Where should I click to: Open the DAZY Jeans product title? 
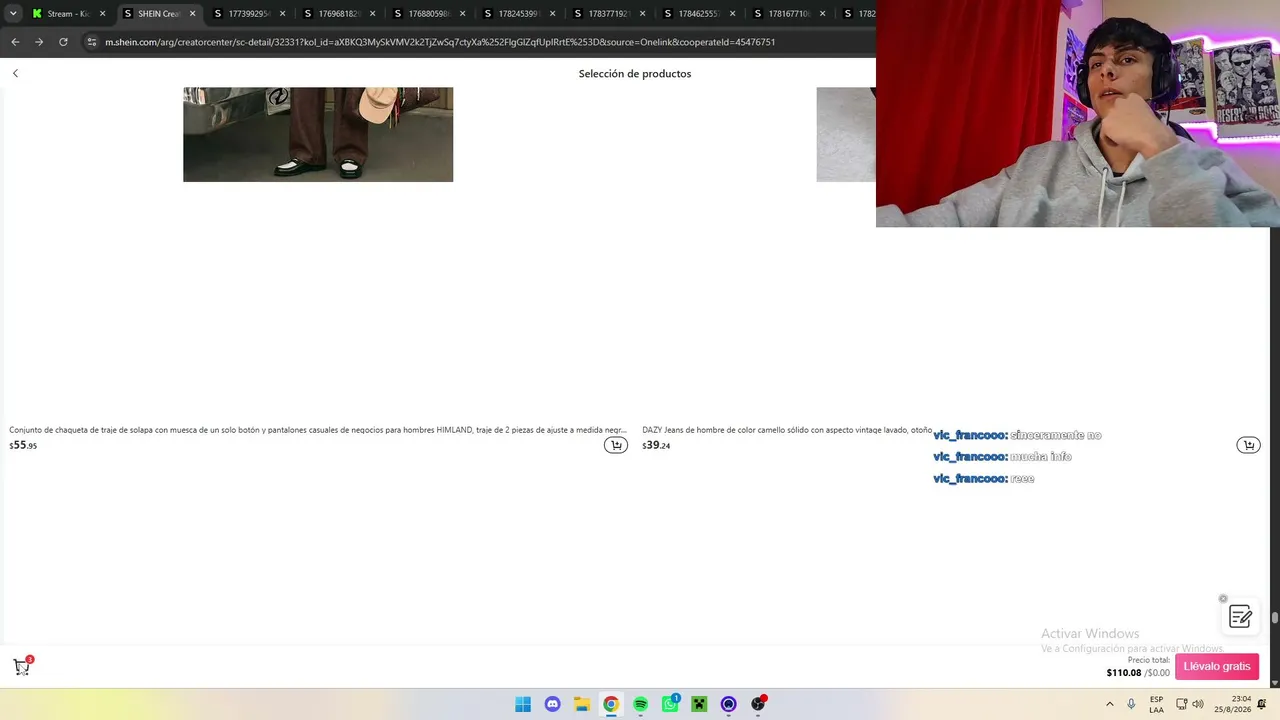pyautogui.click(x=787, y=430)
